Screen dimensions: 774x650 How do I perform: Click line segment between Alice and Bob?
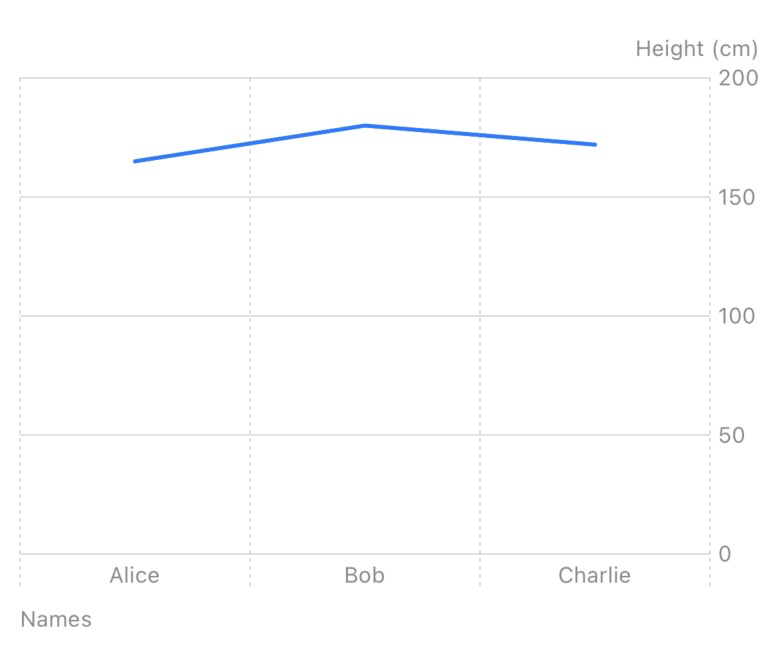point(250,143)
